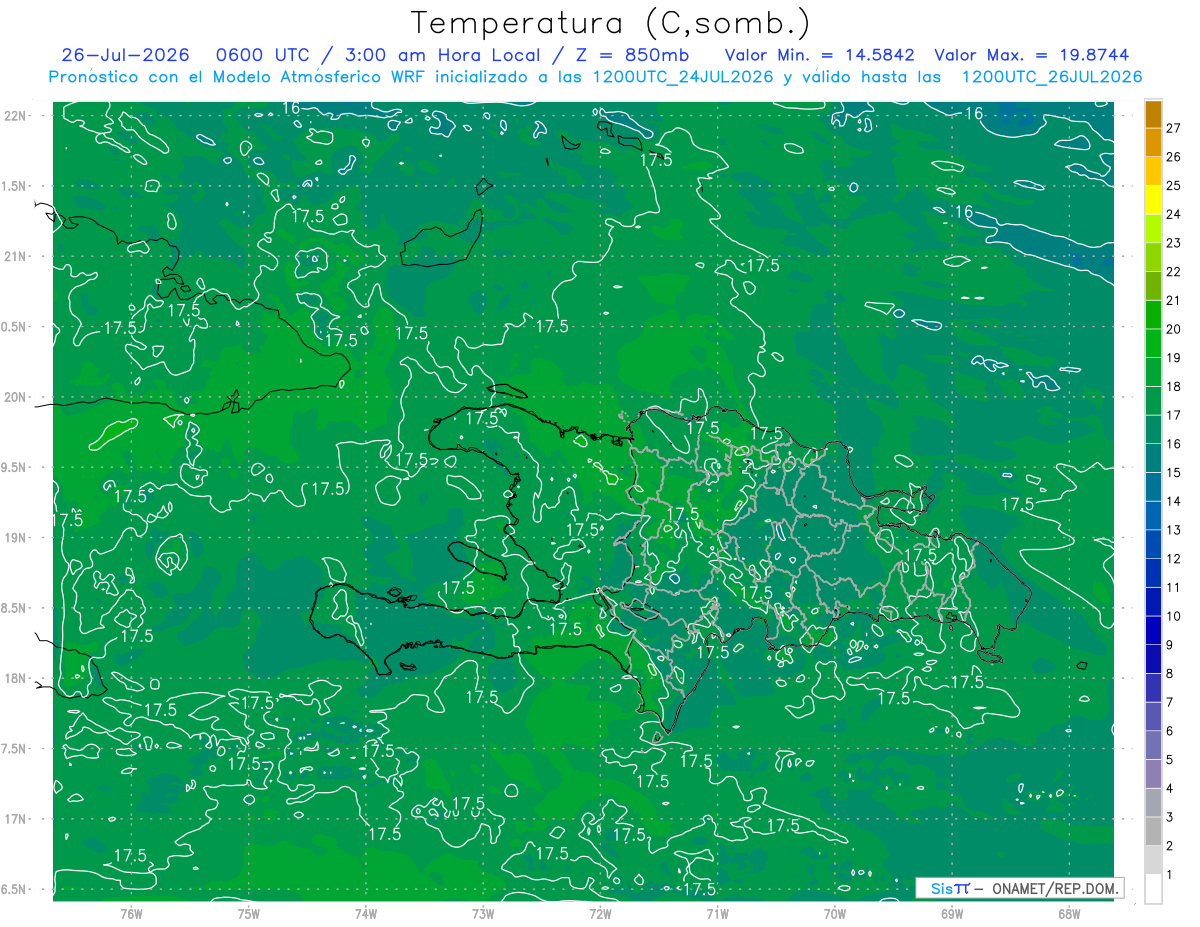Click the truncated latitude label '9.5N'

click(x=15, y=467)
